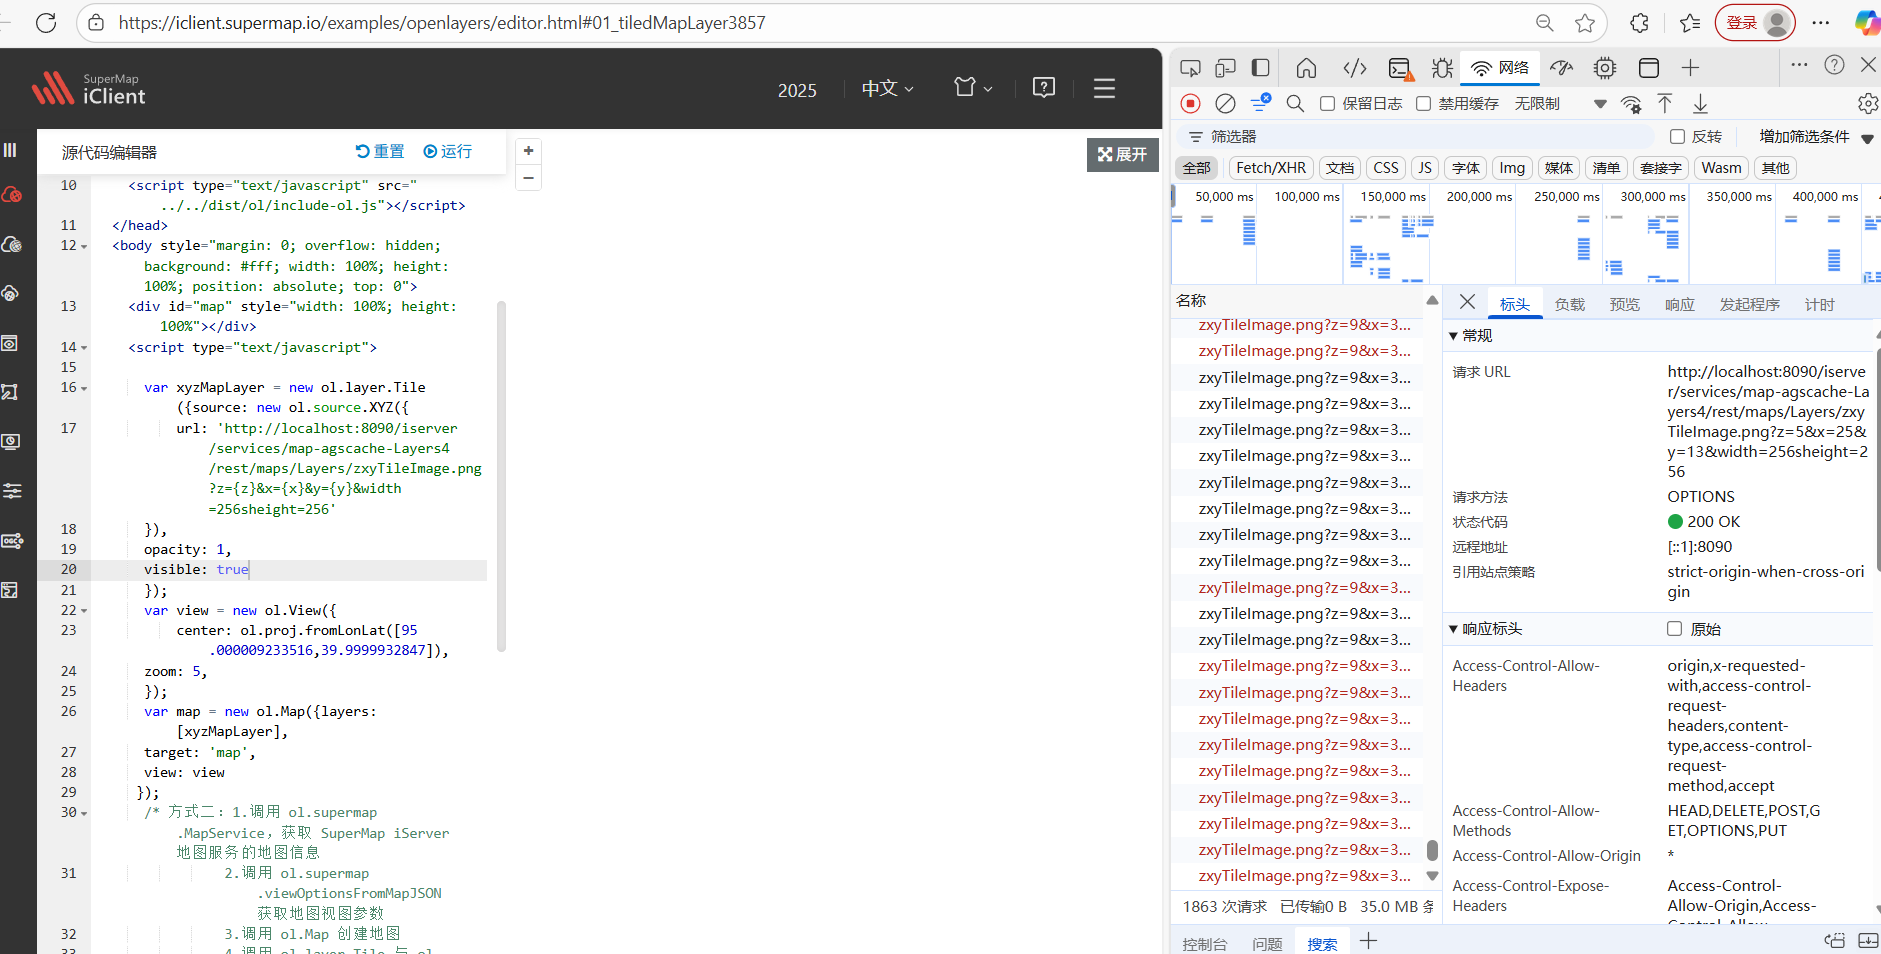The height and width of the screenshot is (954, 1881).
Task: Close the request details pane
Action: click(x=1467, y=302)
